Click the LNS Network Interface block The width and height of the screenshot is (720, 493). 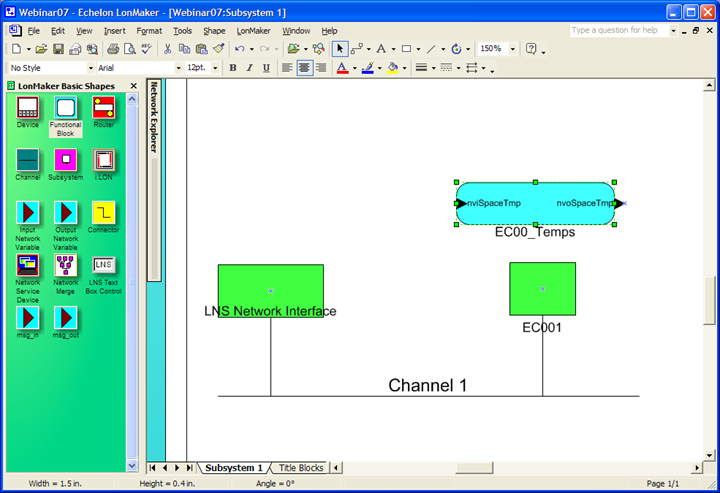point(270,290)
